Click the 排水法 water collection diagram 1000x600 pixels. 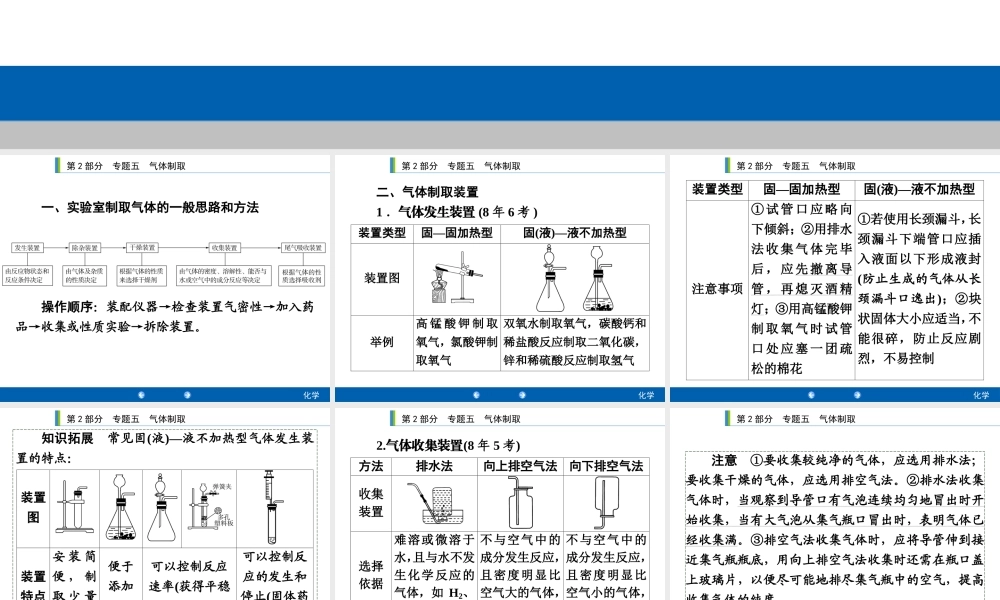point(436,505)
